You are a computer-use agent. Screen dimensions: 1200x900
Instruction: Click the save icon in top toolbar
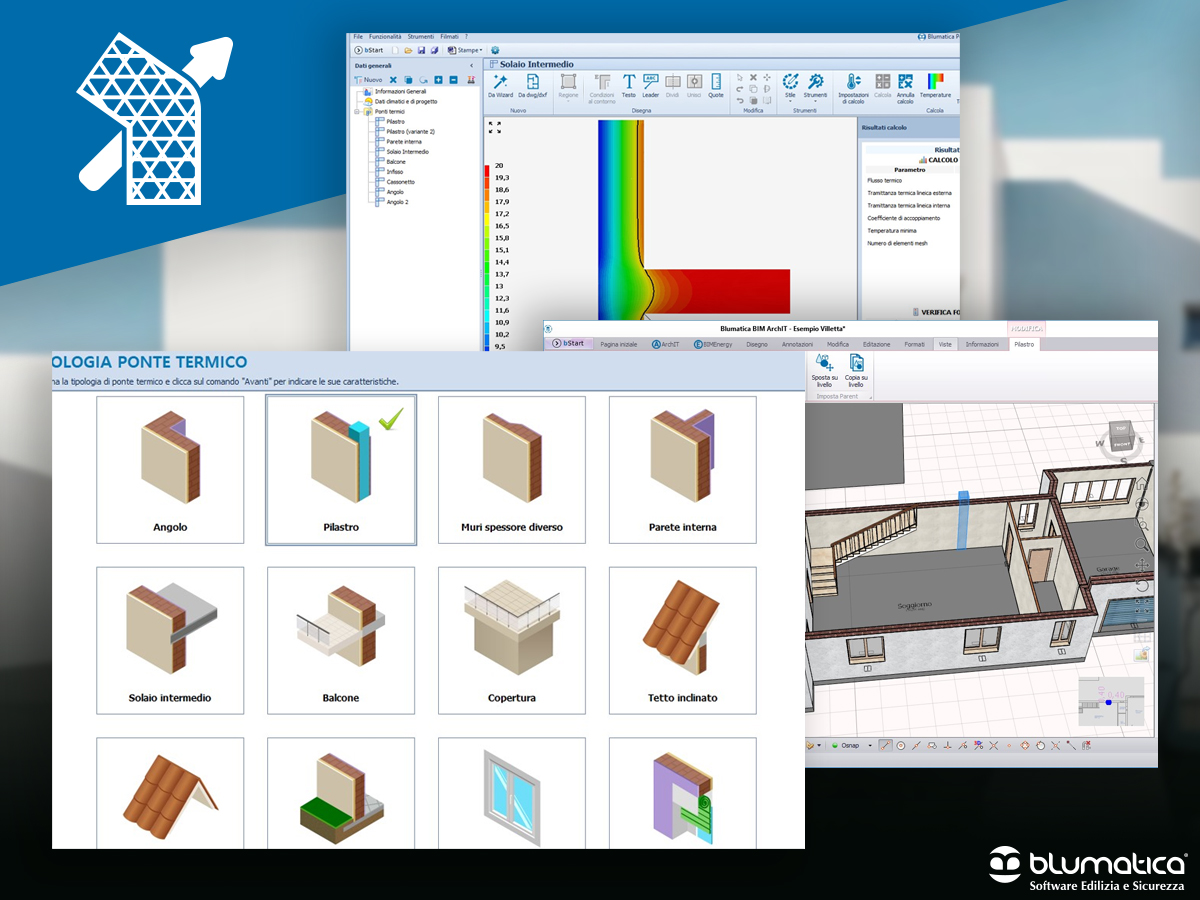[x=422, y=49]
